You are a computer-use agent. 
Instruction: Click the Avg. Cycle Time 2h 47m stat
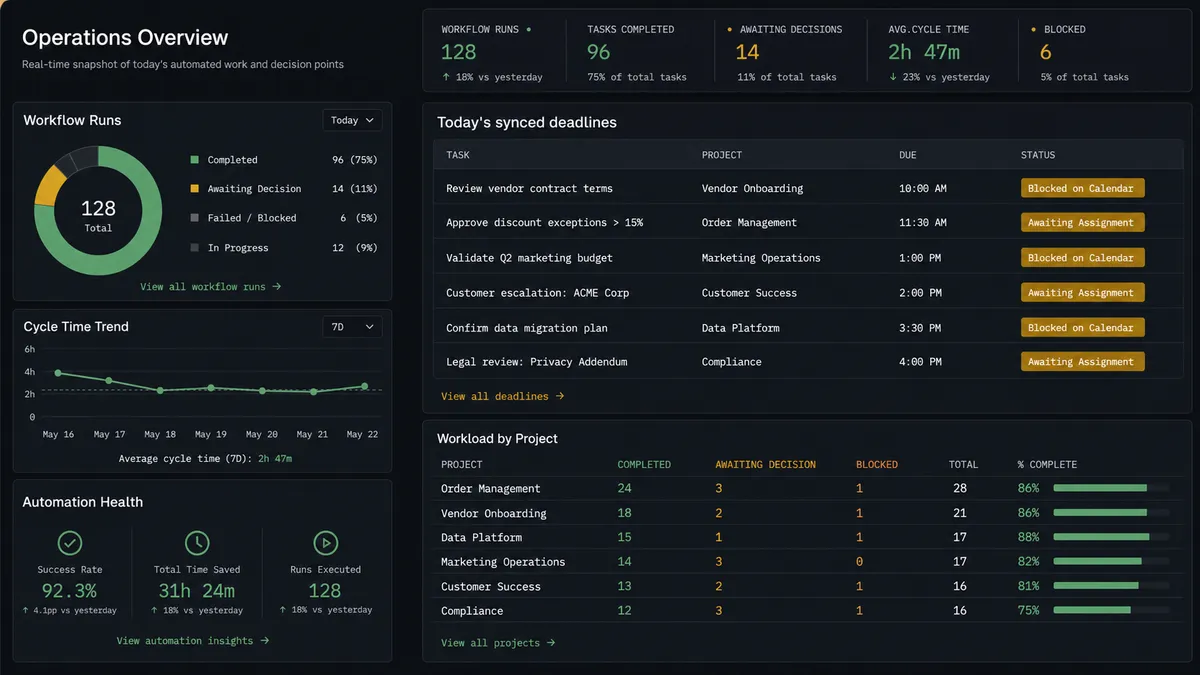(x=941, y=52)
